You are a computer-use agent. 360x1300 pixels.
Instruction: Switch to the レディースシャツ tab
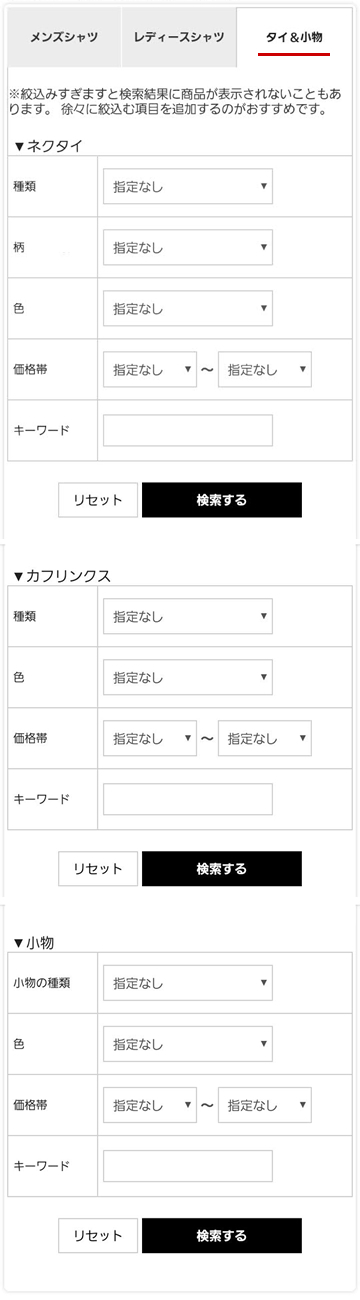(179, 38)
